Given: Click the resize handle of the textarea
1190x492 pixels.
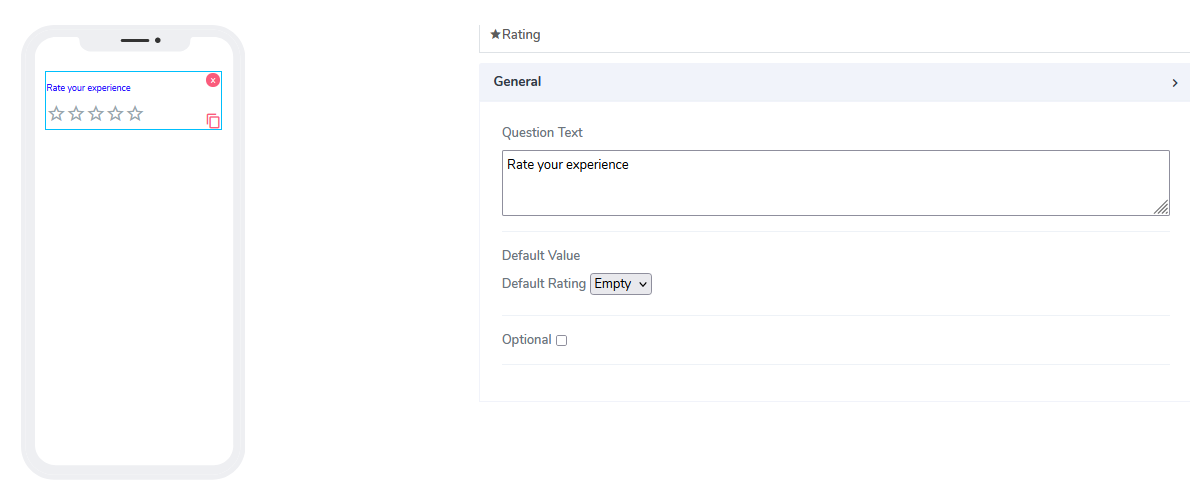Looking at the screenshot, I should coord(1161,207).
